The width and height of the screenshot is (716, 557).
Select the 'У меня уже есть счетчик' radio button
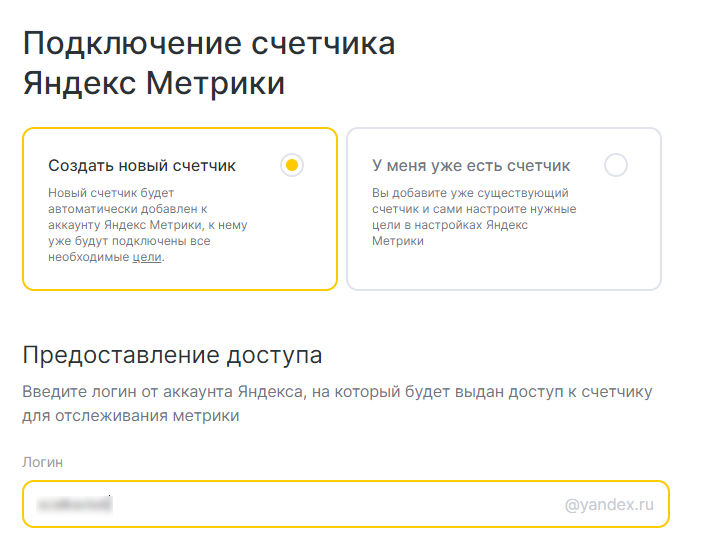click(616, 165)
